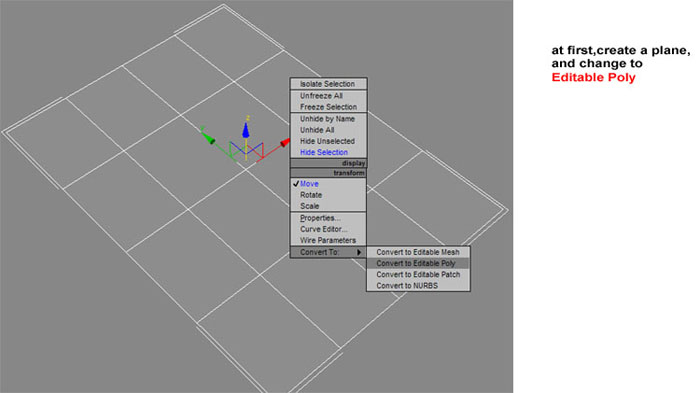This screenshot has width=700, height=393.
Task: Activate the checked Move transform item
Action: (x=328, y=184)
